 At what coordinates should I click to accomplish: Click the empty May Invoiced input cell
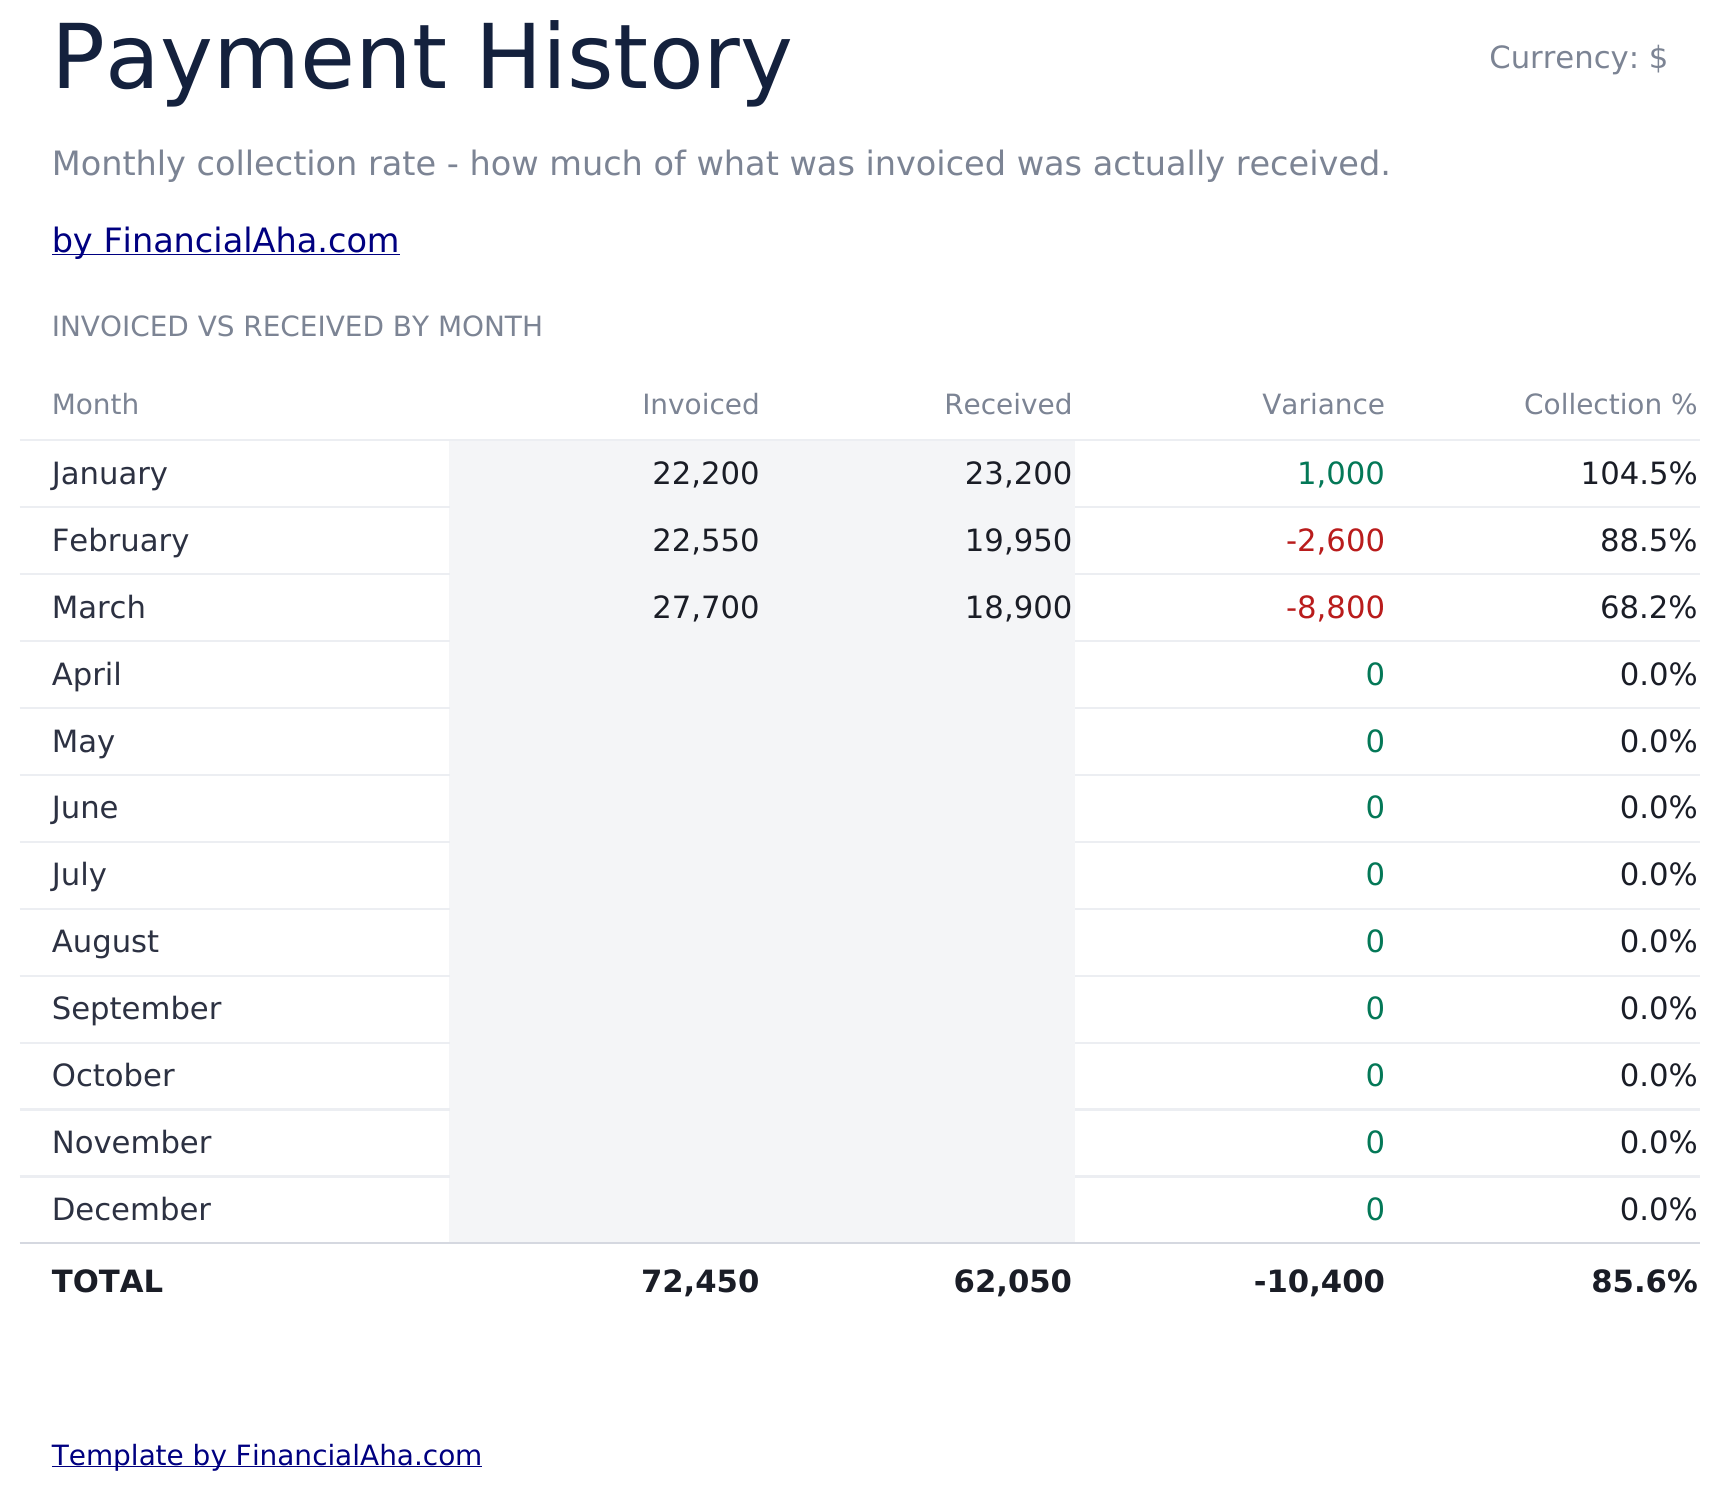(605, 742)
